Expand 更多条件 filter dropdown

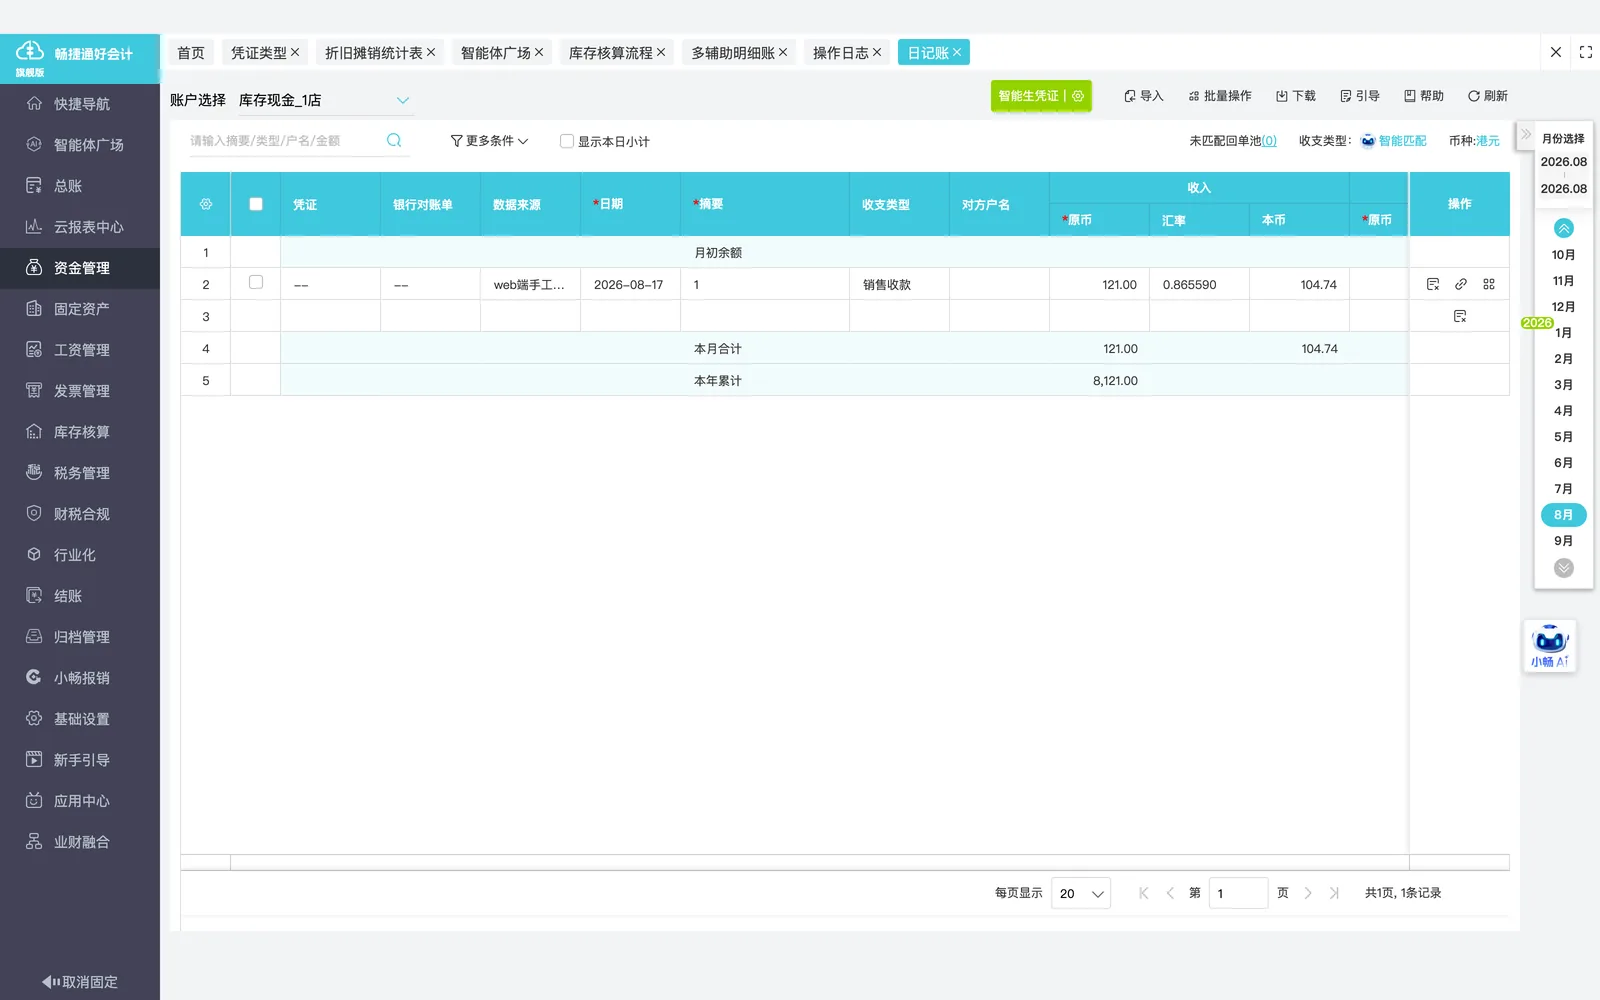tap(489, 141)
